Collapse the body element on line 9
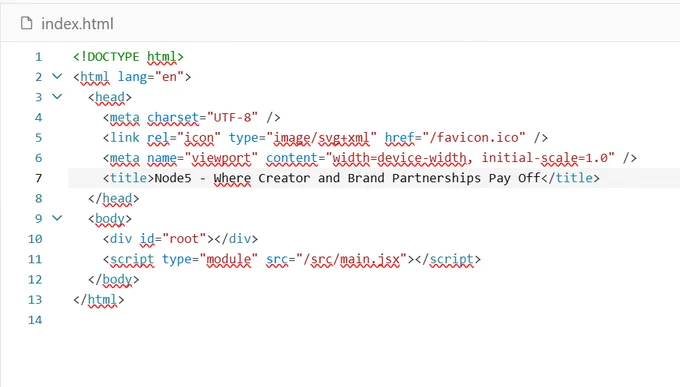The image size is (680, 387). click(57, 218)
